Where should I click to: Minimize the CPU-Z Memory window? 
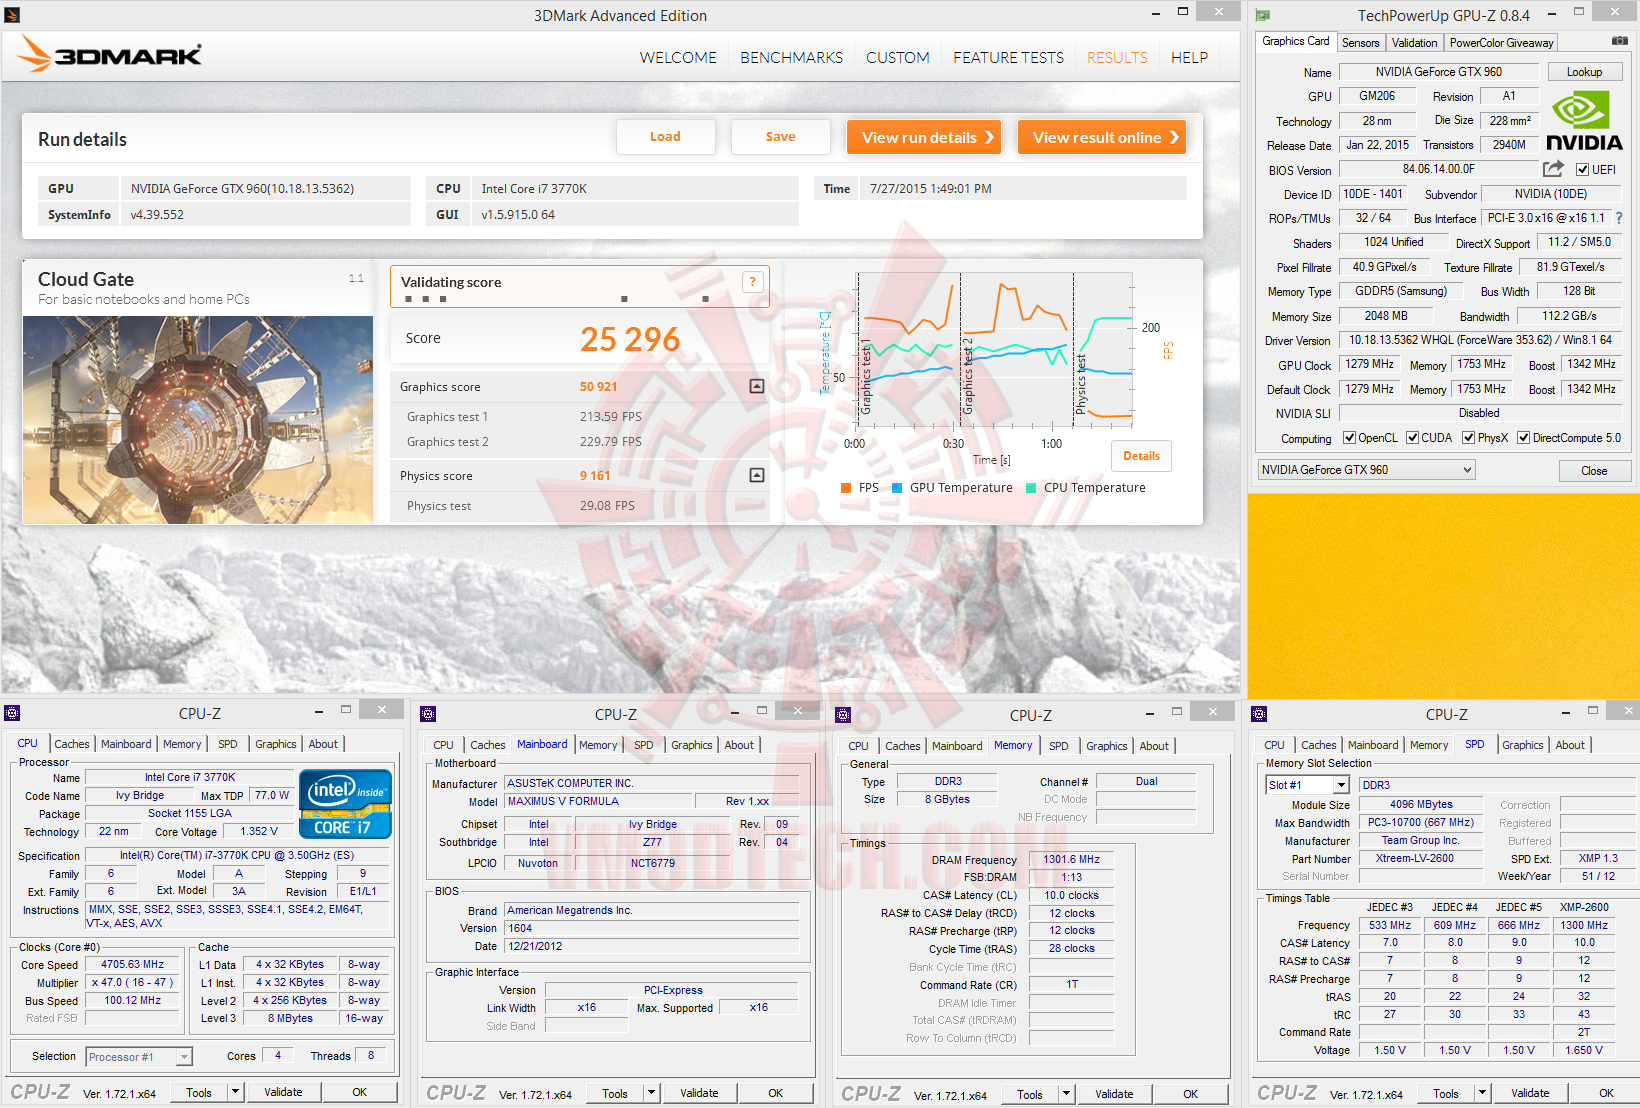pos(1150,713)
